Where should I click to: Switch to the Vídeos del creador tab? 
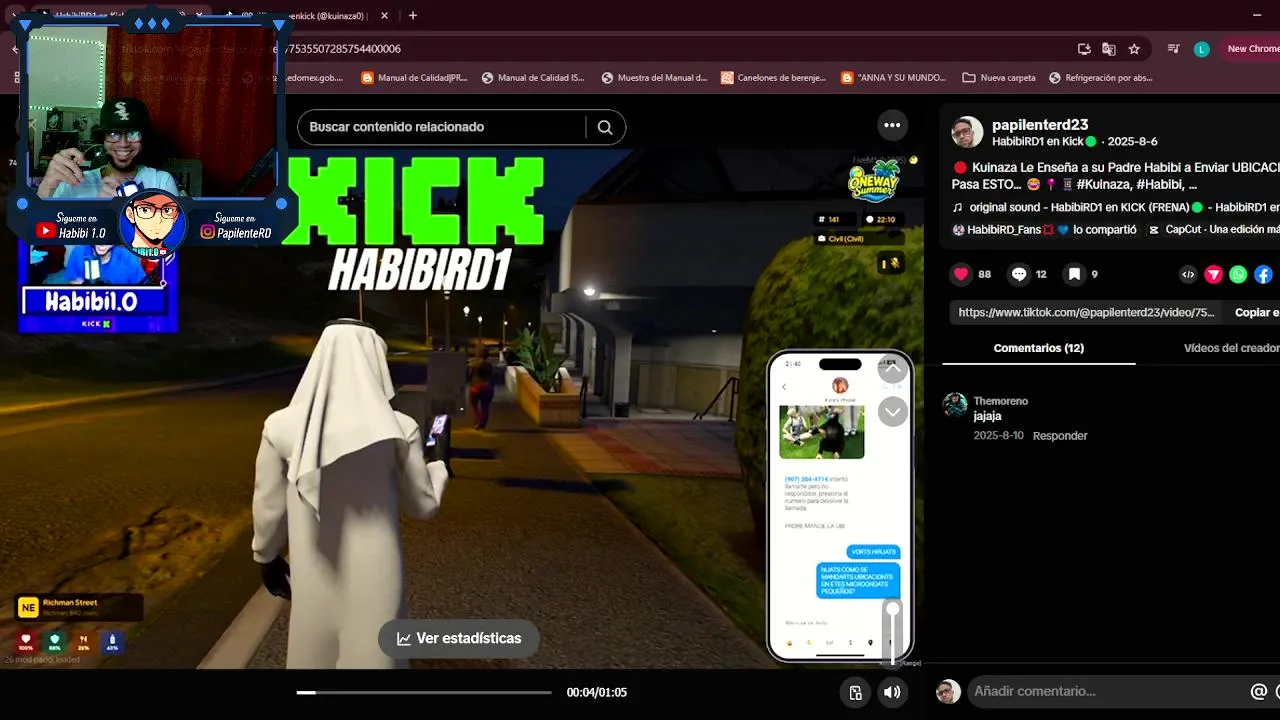pos(1231,348)
